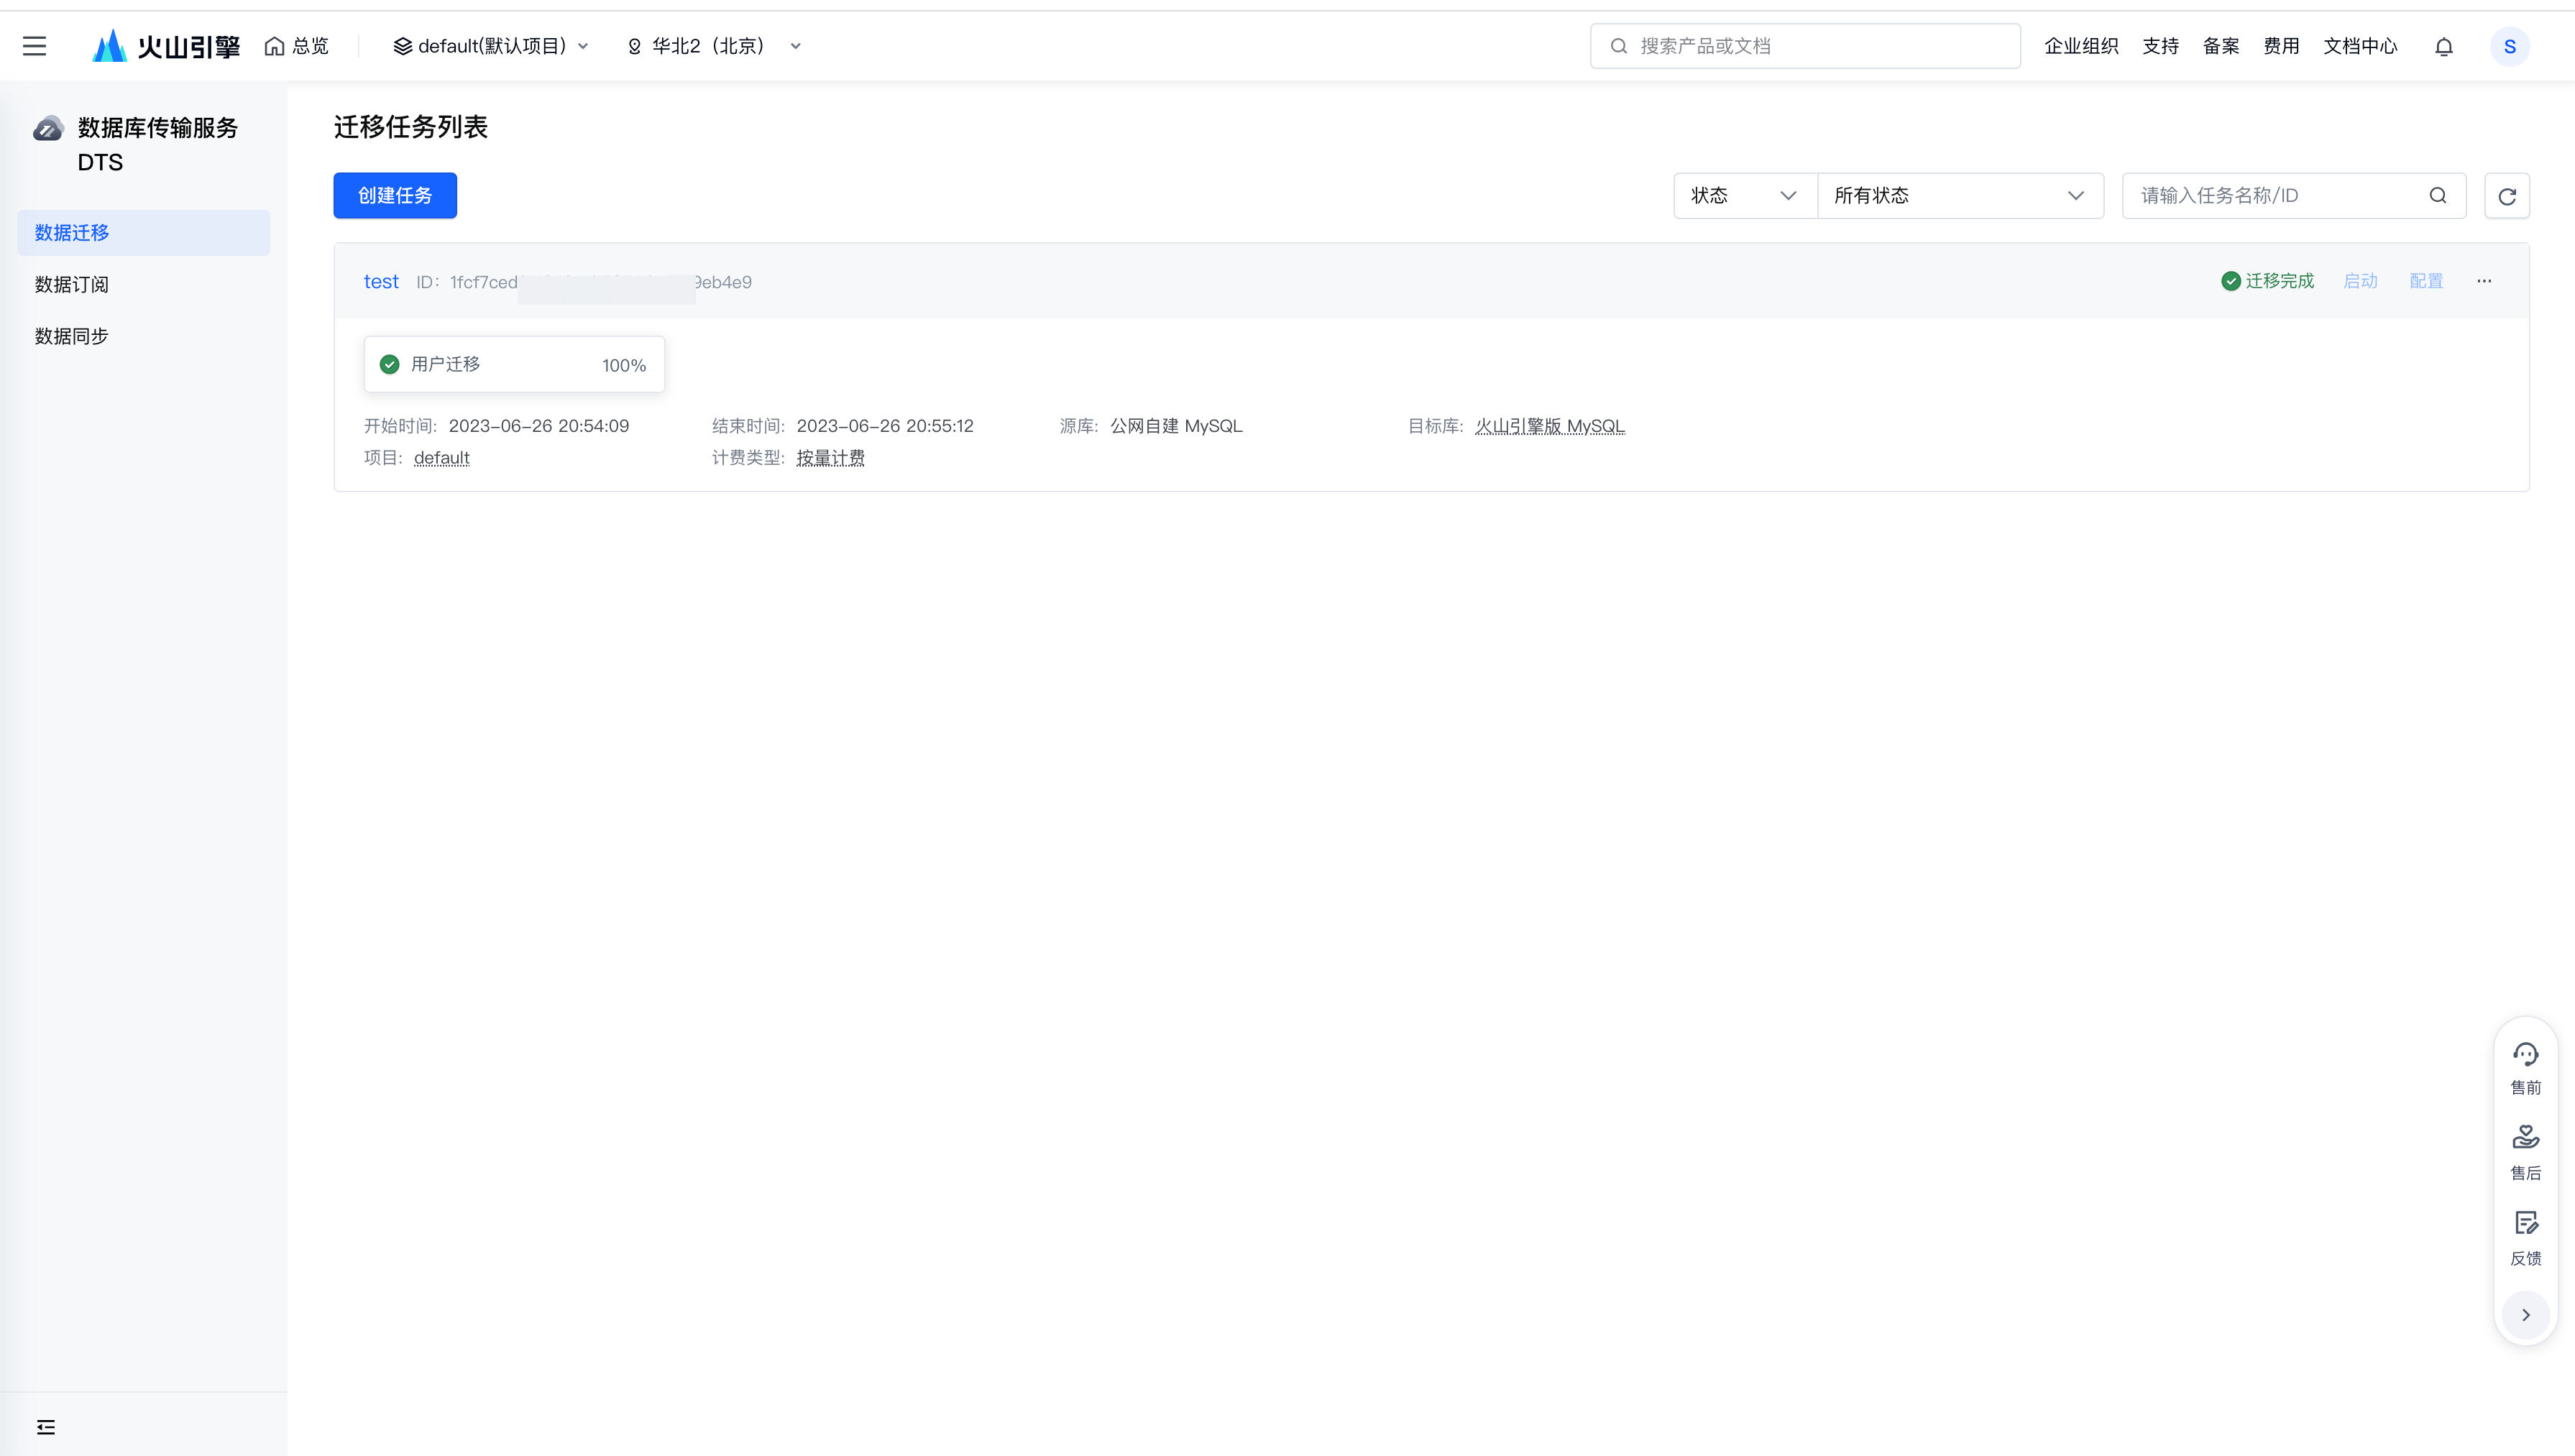
Task: Open 文档中心 documentation center
Action: [x=2360, y=46]
